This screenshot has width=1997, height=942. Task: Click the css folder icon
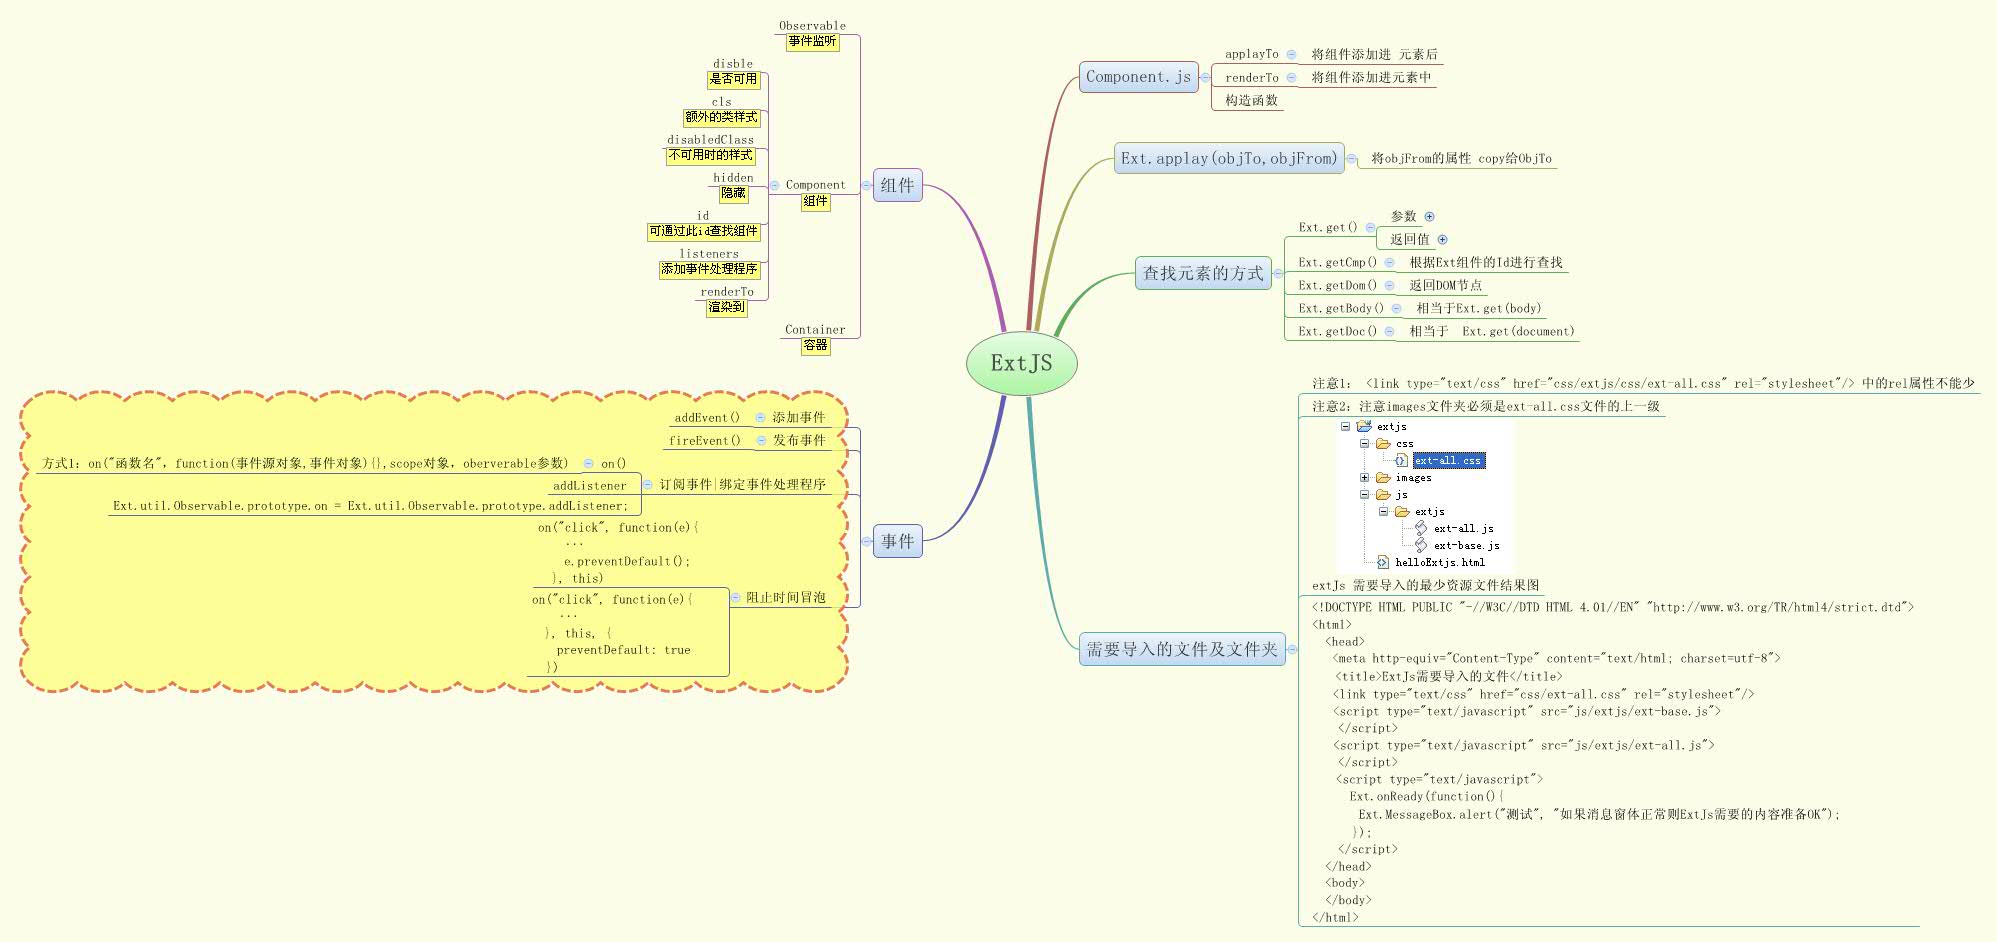pyautogui.click(x=1383, y=443)
